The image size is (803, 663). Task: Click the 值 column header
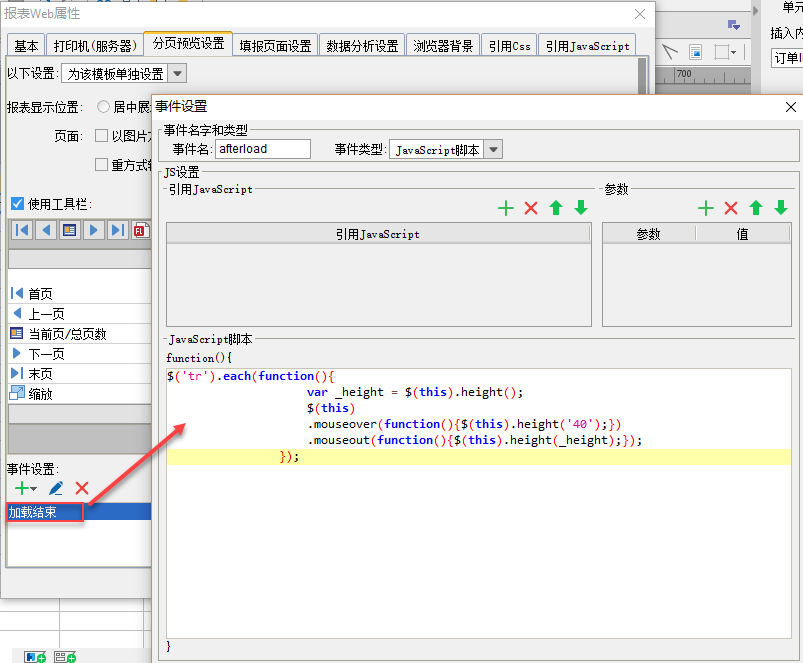(743, 234)
